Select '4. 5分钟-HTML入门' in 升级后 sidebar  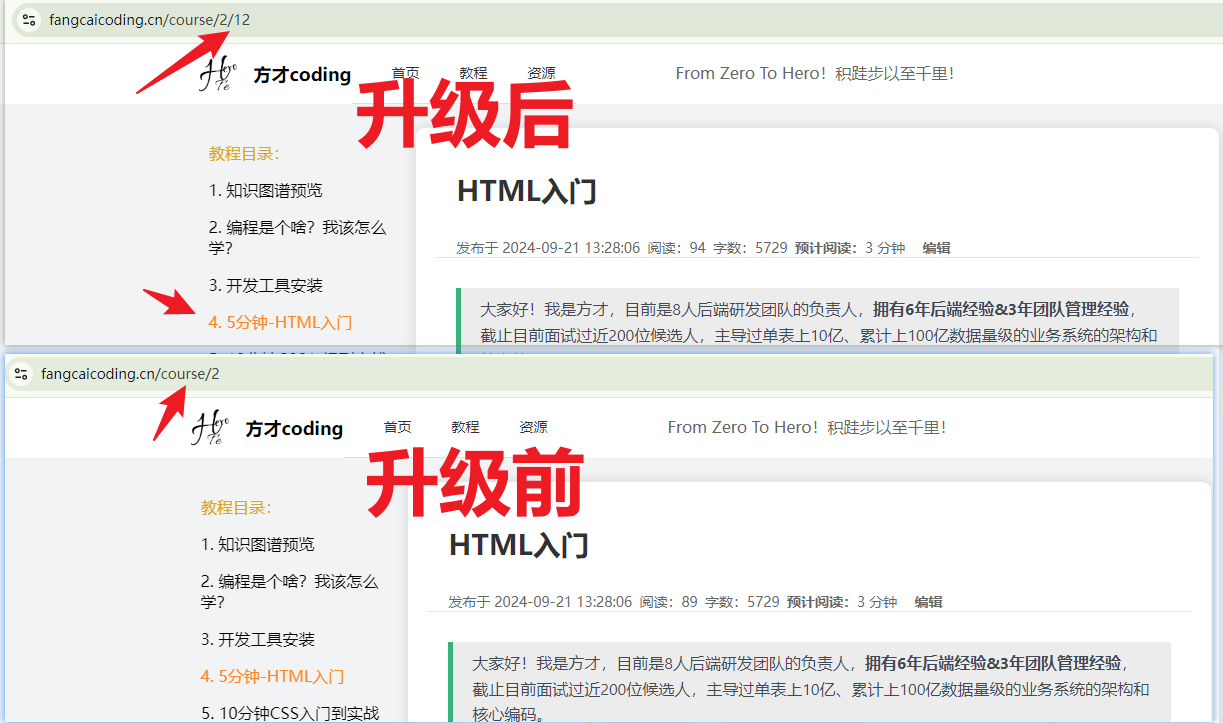coord(281,322)
